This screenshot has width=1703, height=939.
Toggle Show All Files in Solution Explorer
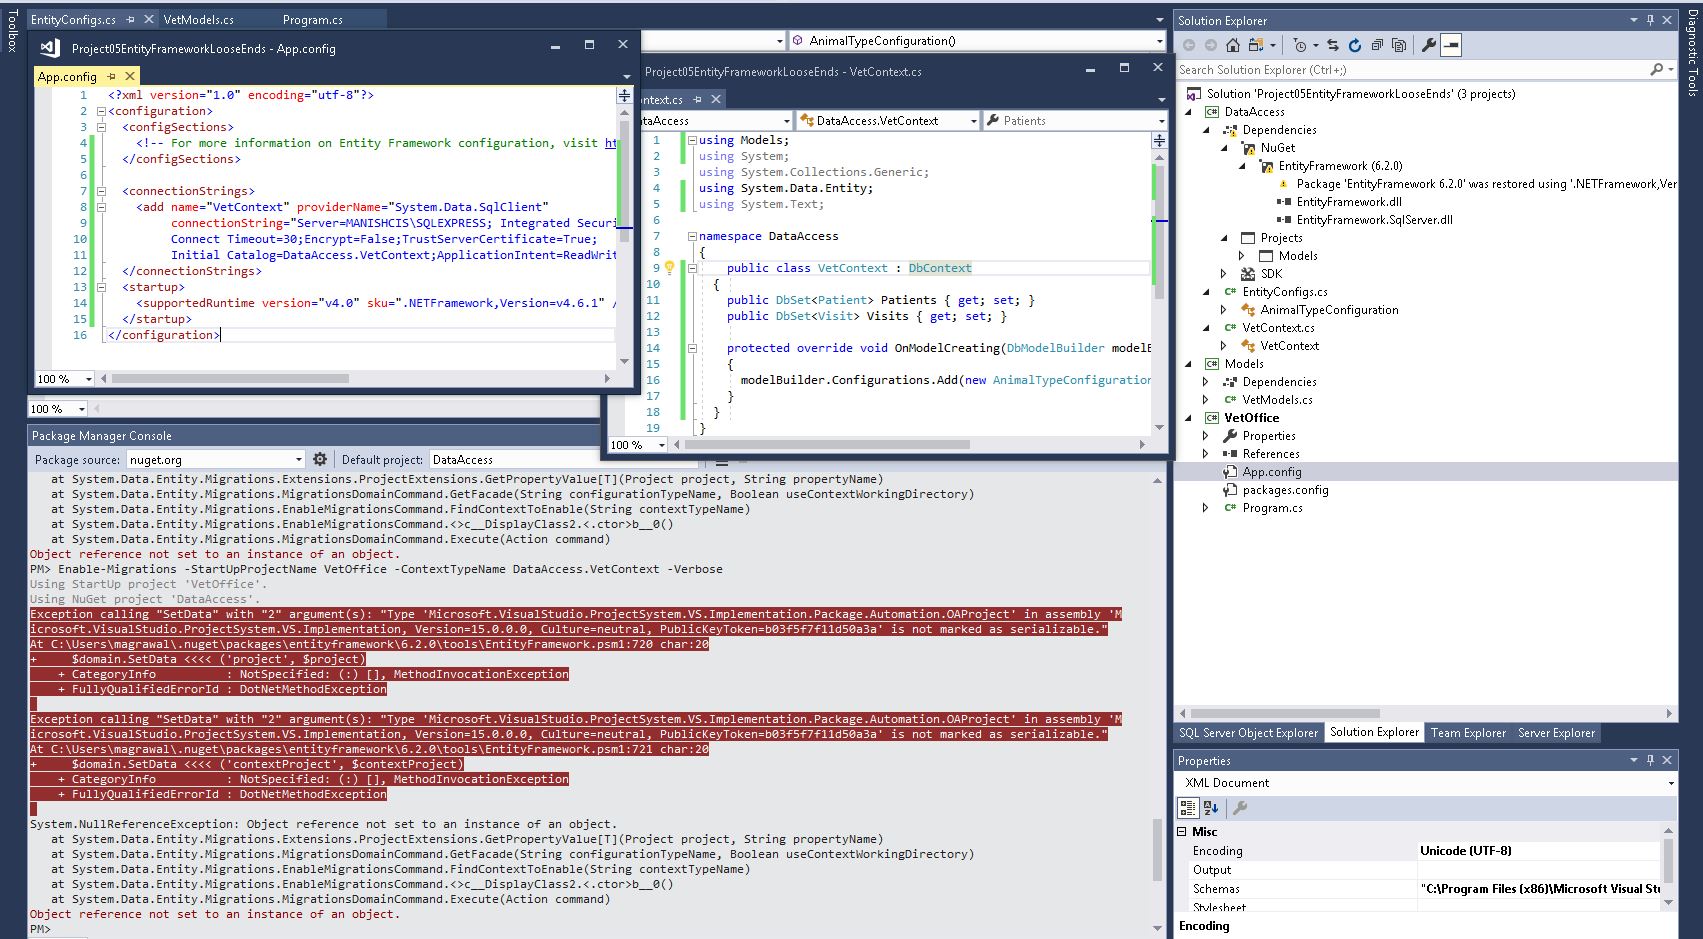(x=1399, y=45)
